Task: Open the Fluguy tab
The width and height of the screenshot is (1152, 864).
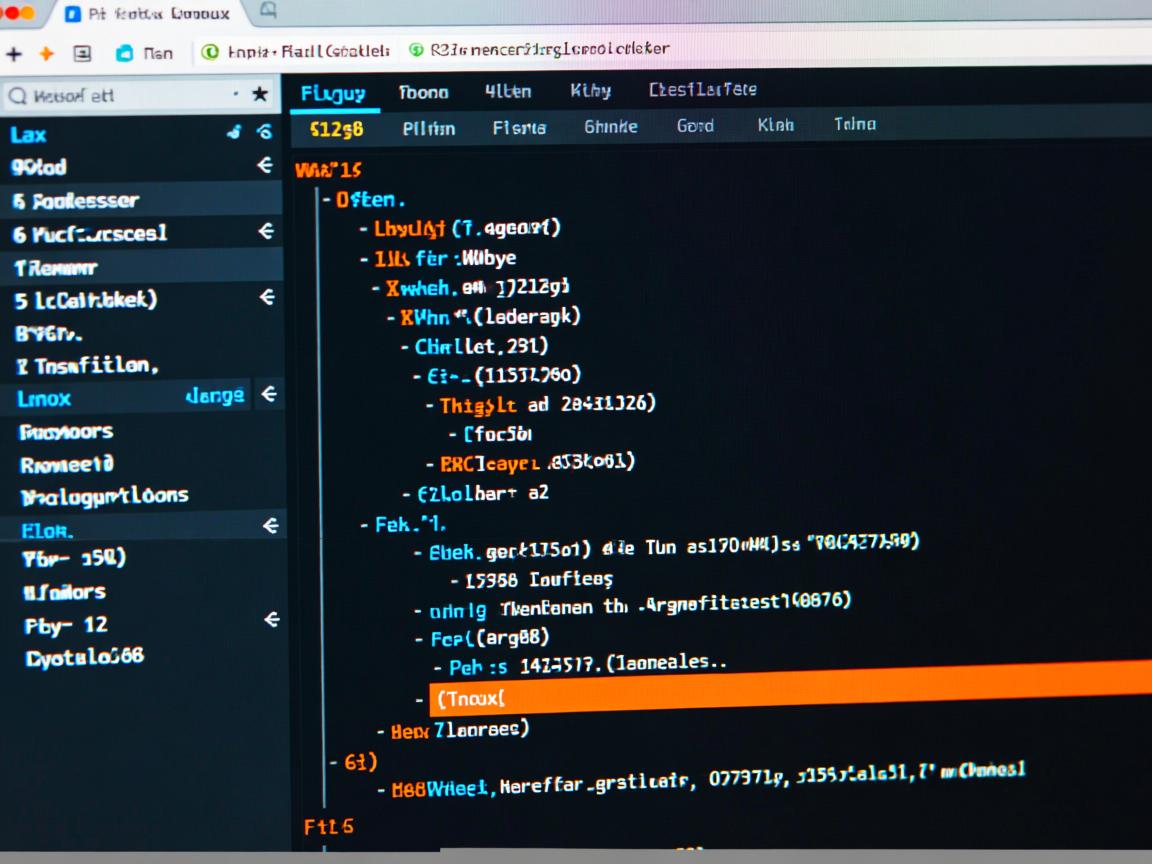Action: pyautogui.click(x=332, y=94)
